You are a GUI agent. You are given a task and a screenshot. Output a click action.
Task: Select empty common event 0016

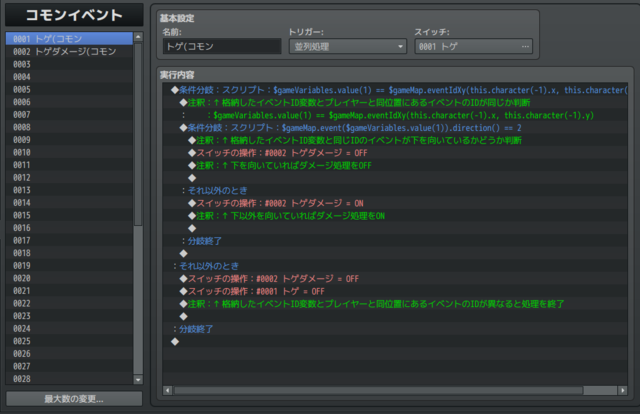click(x=69, y=228)
